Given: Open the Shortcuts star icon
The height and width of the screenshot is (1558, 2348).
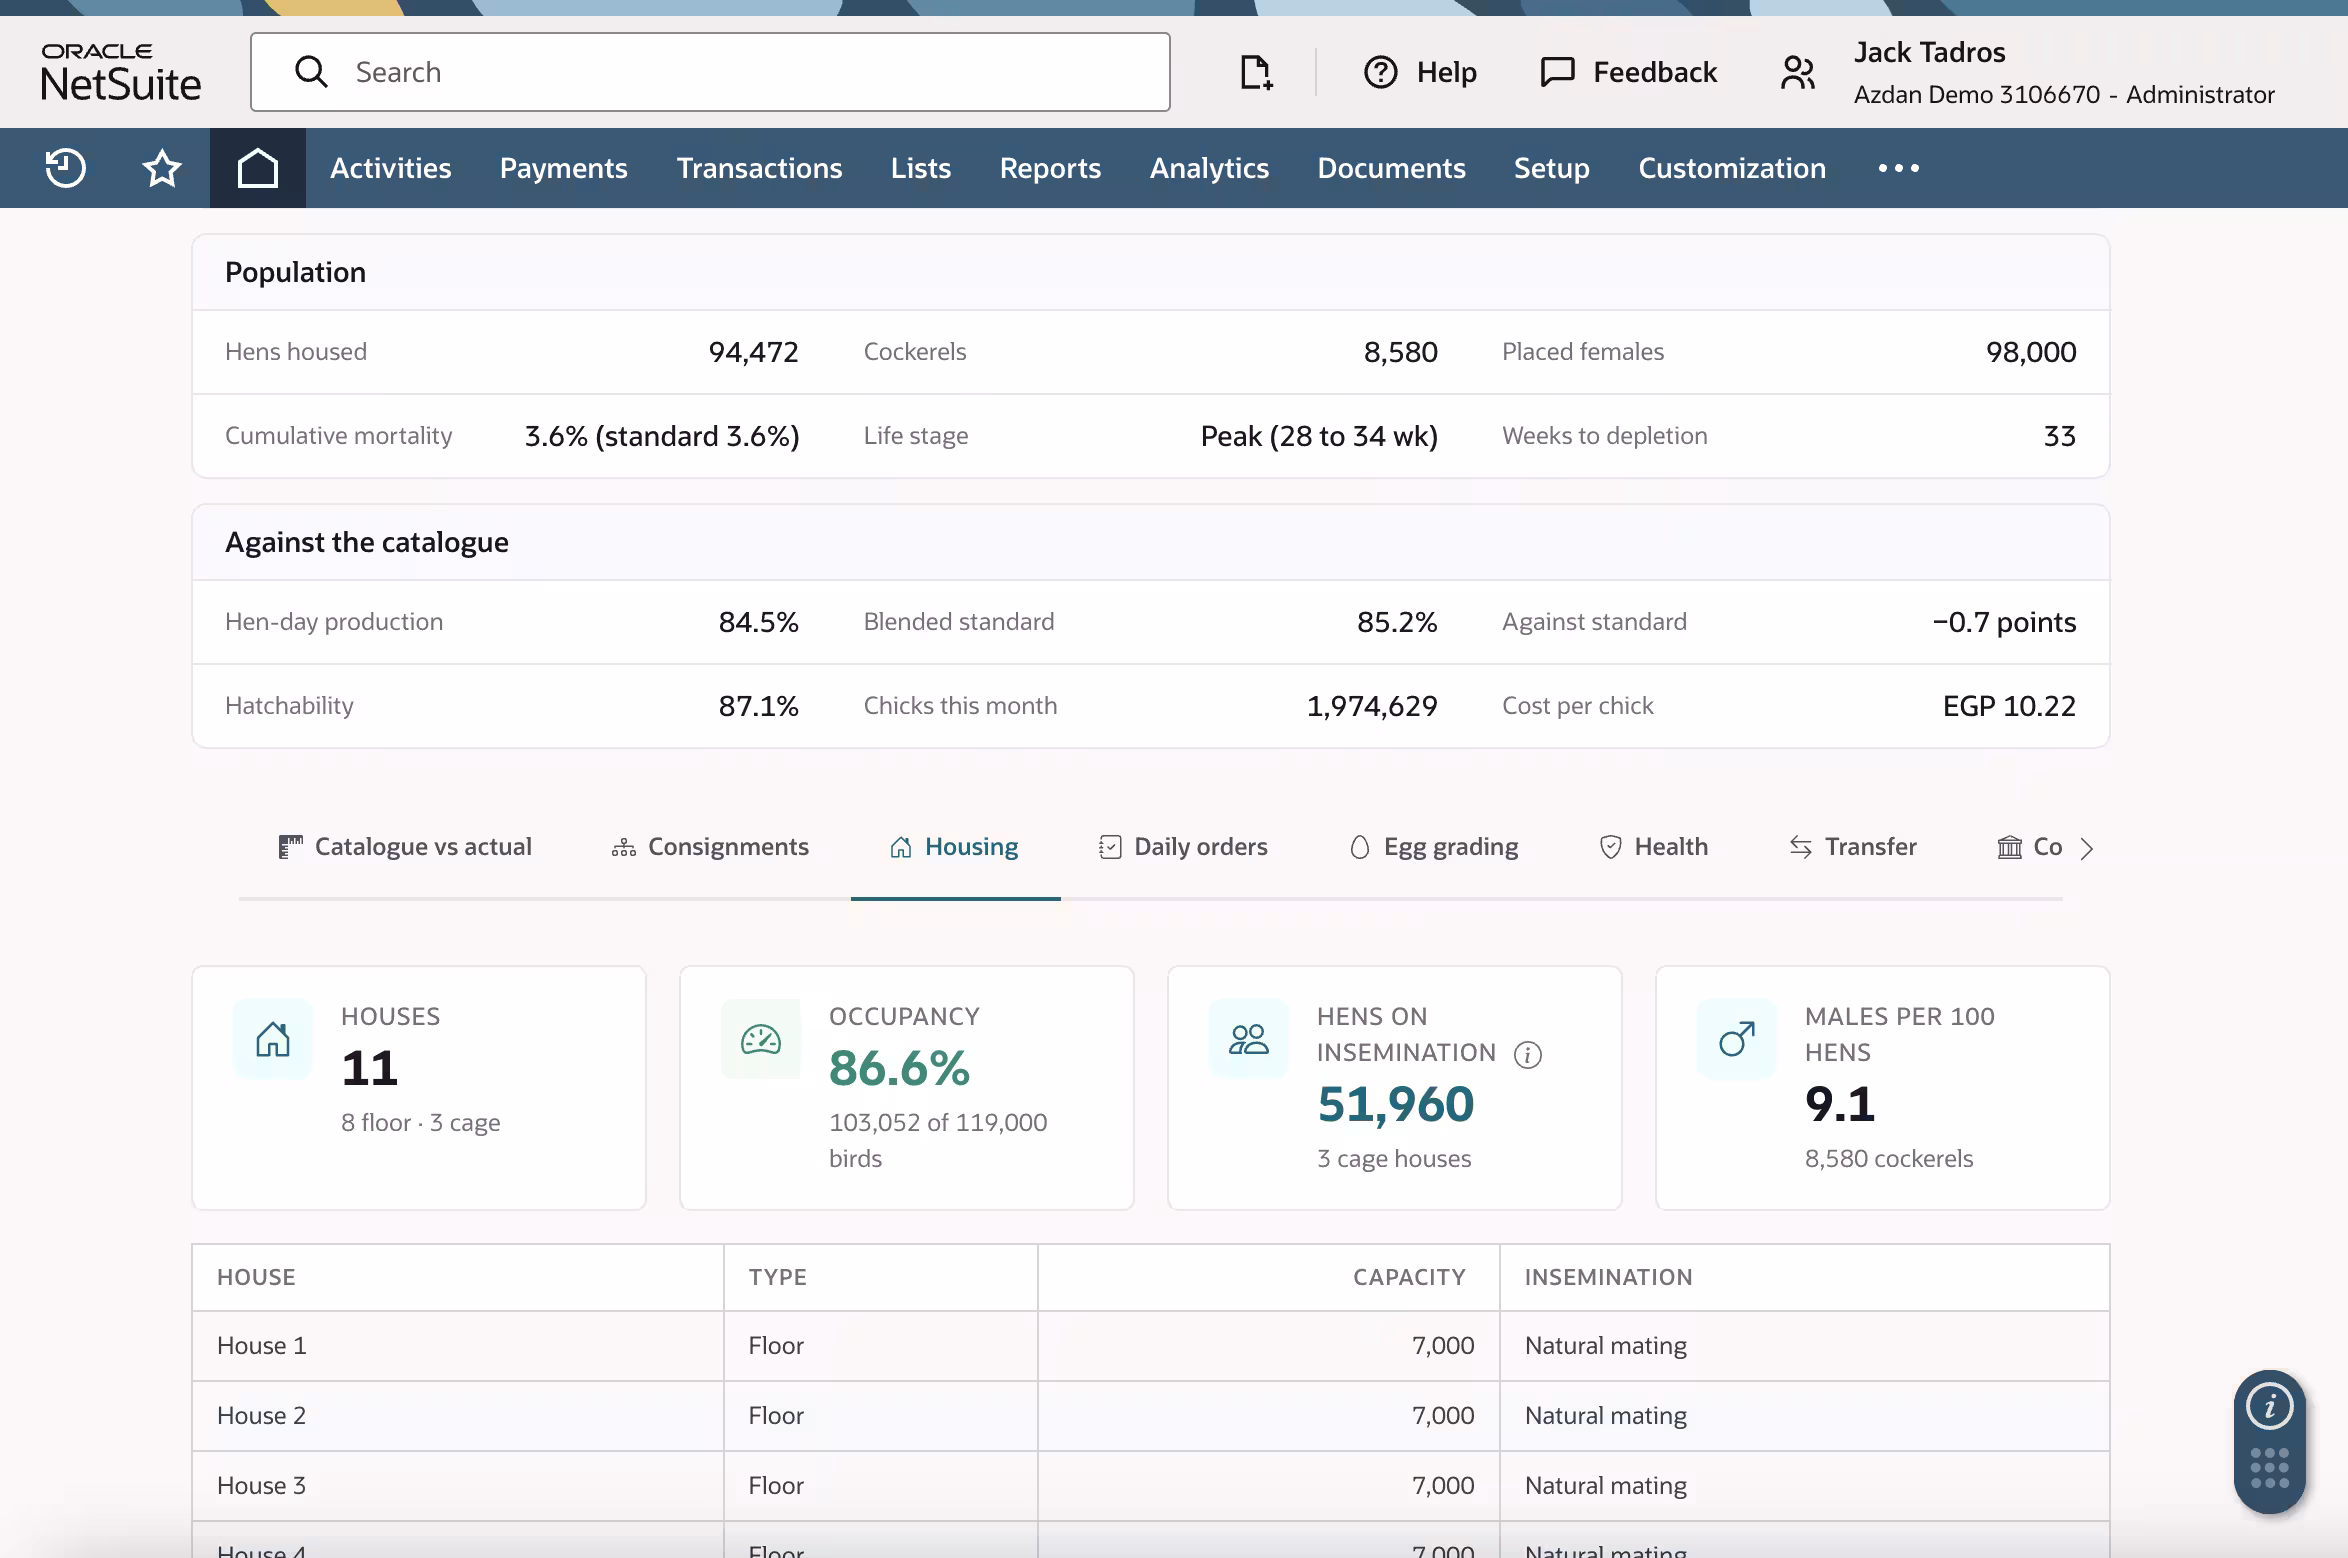Looking at the screenshot, I should coord(161,168).
